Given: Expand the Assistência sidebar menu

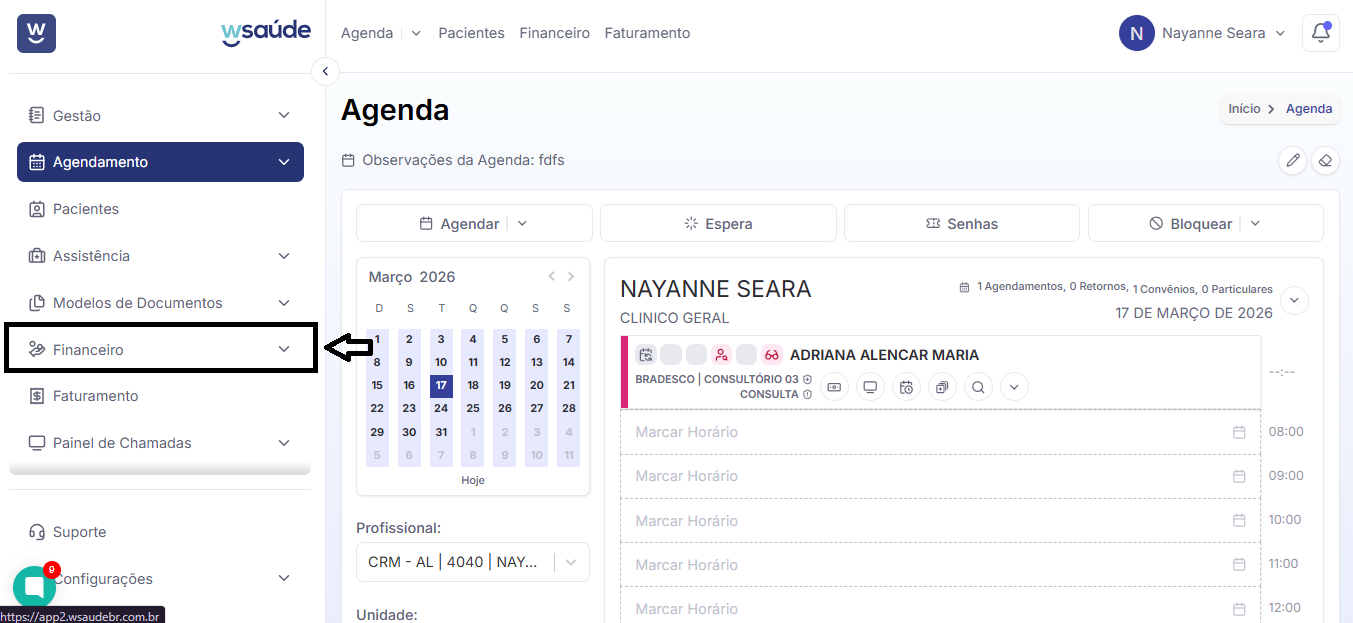Looking at the screenshot, I should [x=284, y=256].
